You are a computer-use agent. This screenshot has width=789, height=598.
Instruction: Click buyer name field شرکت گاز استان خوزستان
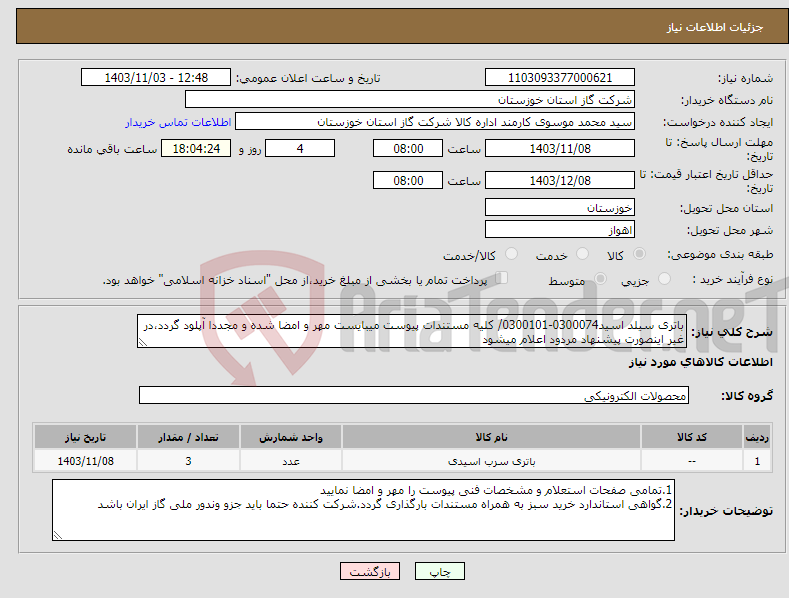410,100
